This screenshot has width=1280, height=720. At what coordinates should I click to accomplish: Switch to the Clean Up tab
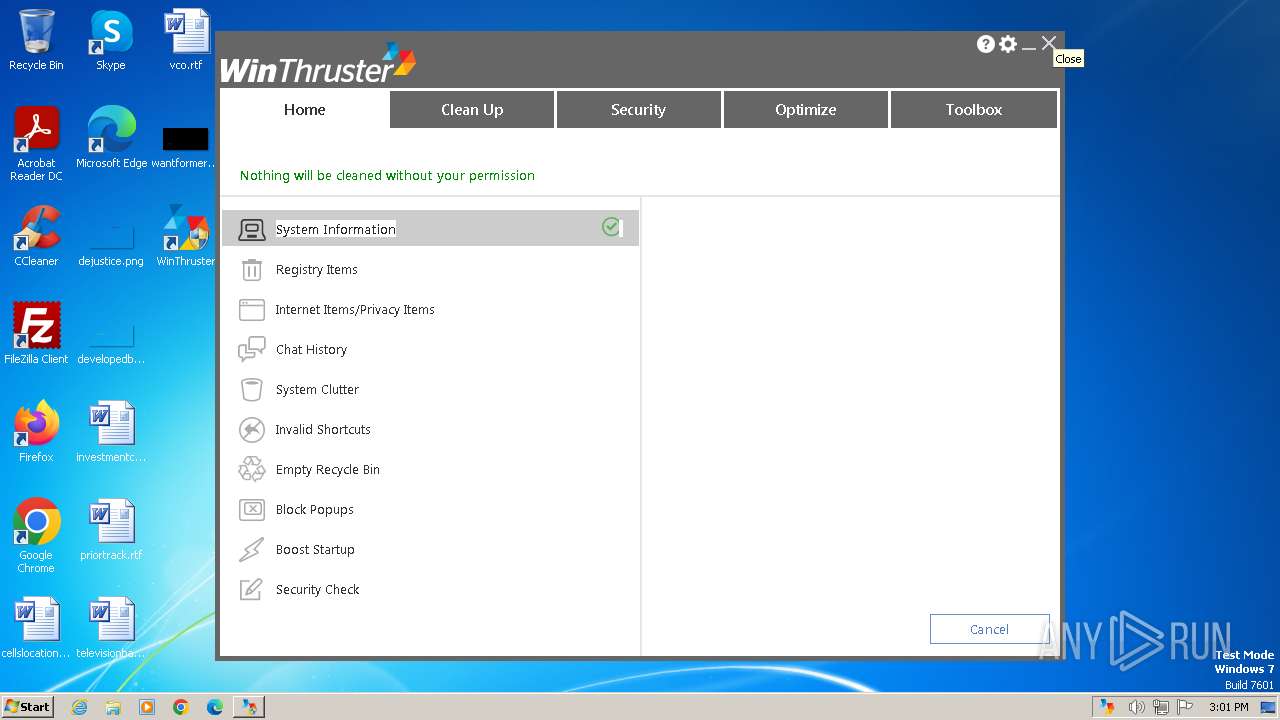pos(472,110)
